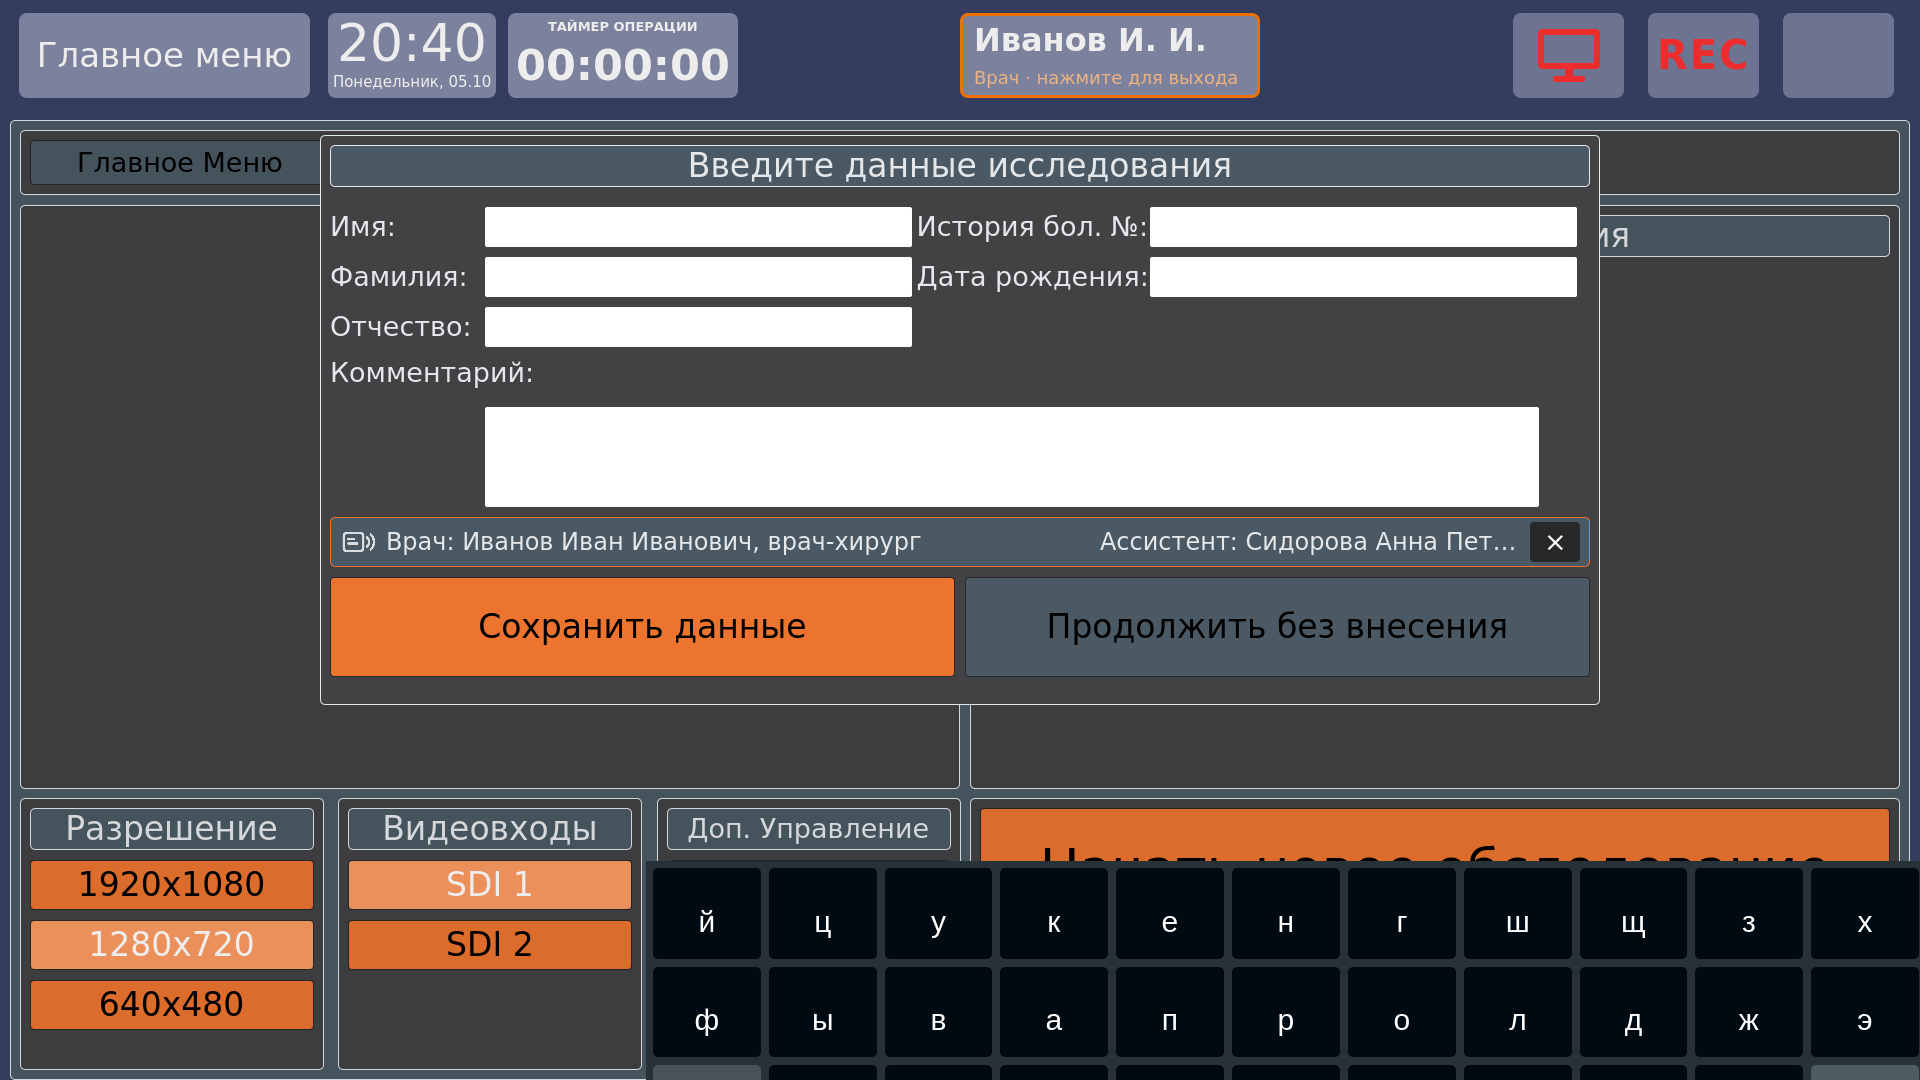
Task: Start recording with the REC button
Action: pos(1703,55)
